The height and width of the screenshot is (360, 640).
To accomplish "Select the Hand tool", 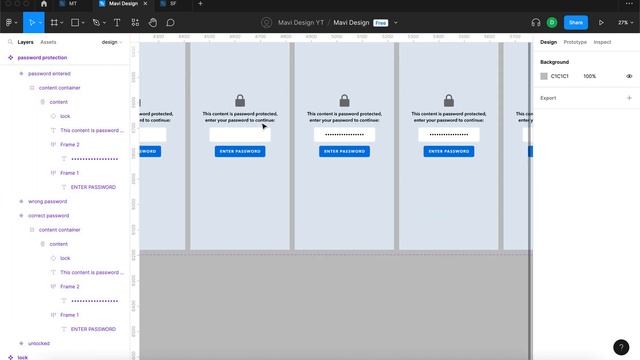I will click(153, 23).
